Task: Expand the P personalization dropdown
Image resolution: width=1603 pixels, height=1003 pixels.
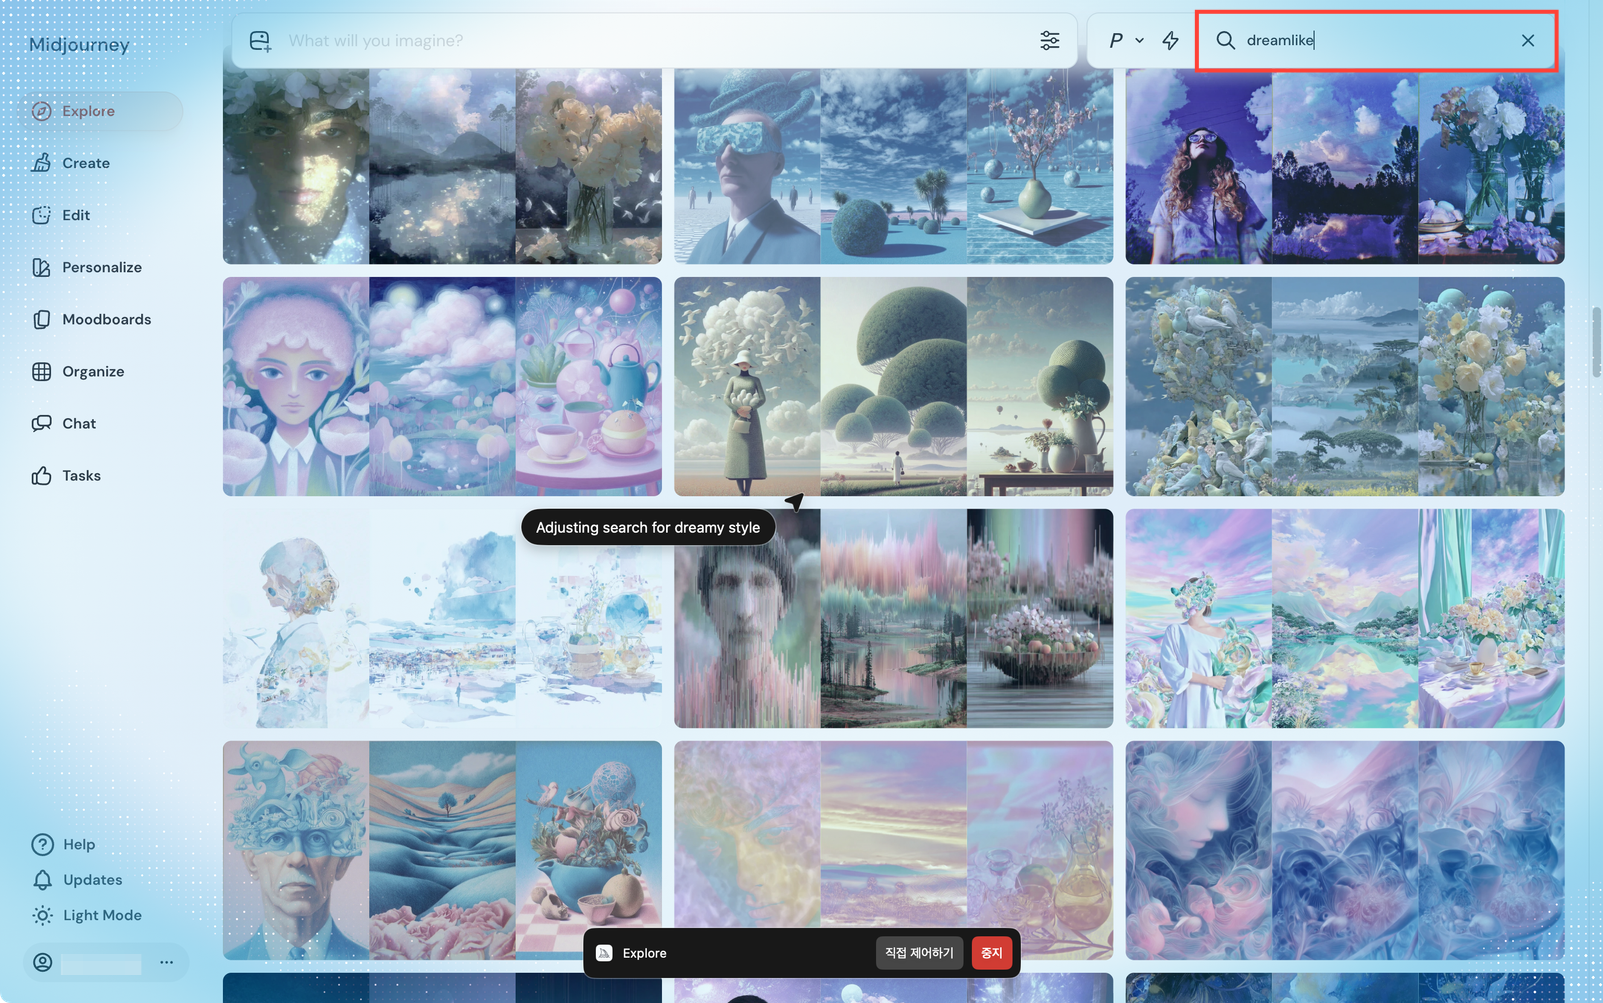Action: (x=1125, y=41)
